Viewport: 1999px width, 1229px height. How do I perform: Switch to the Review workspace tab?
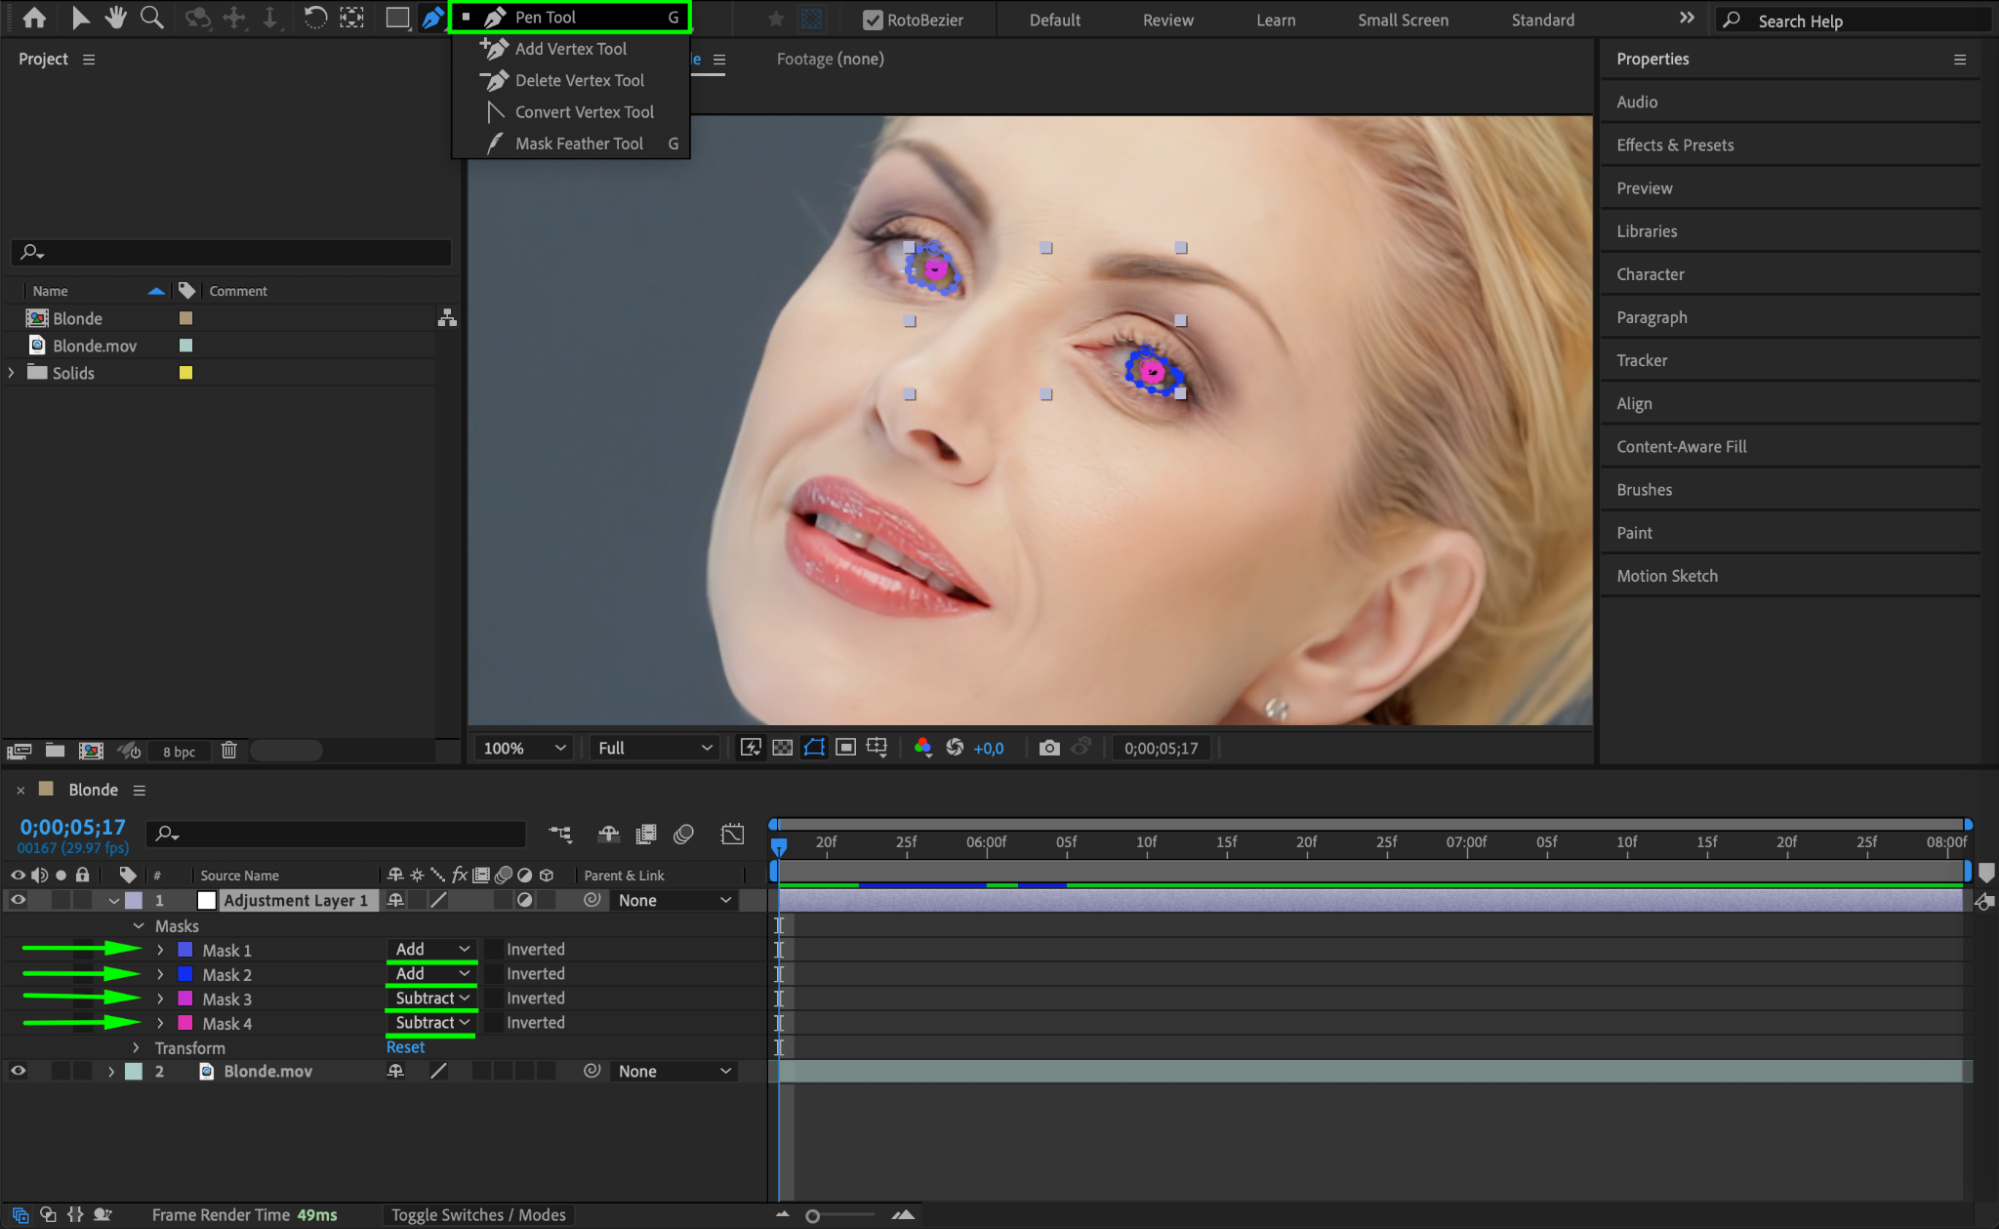(x=1167, y=20)
